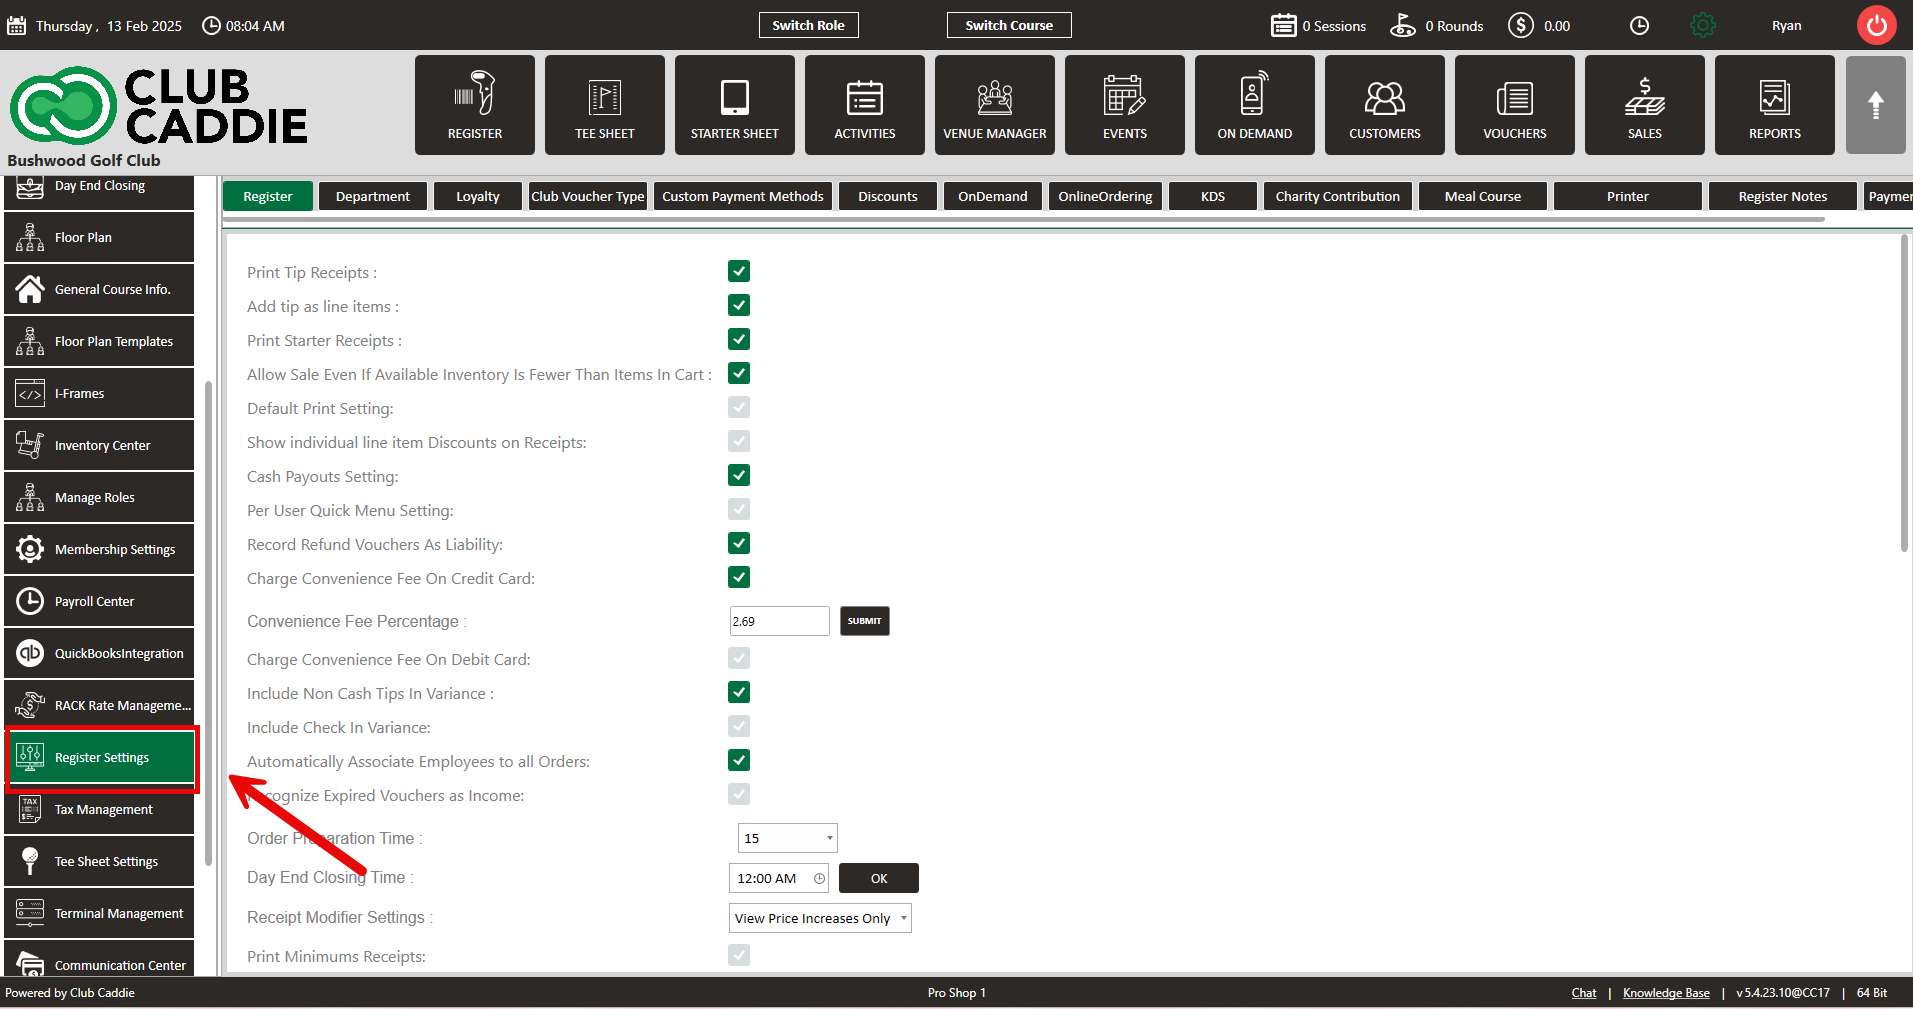The image size is (1913, 1009).
Task: Toggle Include Non Cash Tips In Variance
Action: click(x=739, y=692)
